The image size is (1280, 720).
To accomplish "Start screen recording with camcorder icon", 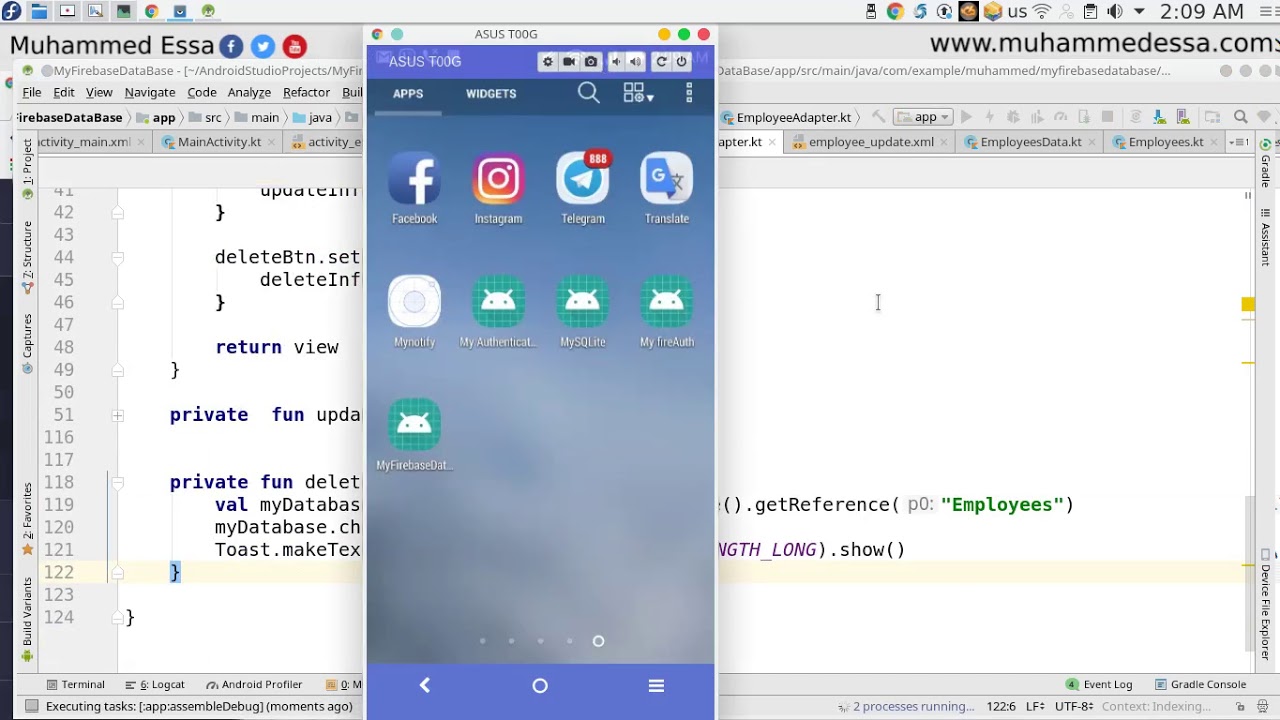I will pos(569,62).
